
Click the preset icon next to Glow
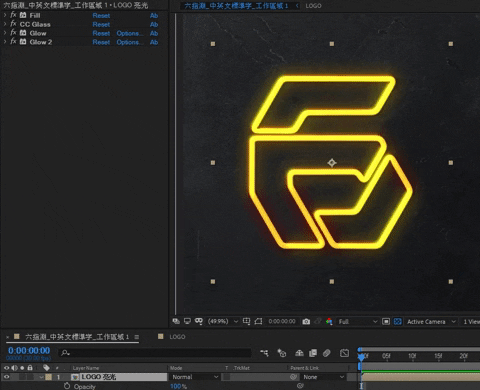(x=23, y=33)
